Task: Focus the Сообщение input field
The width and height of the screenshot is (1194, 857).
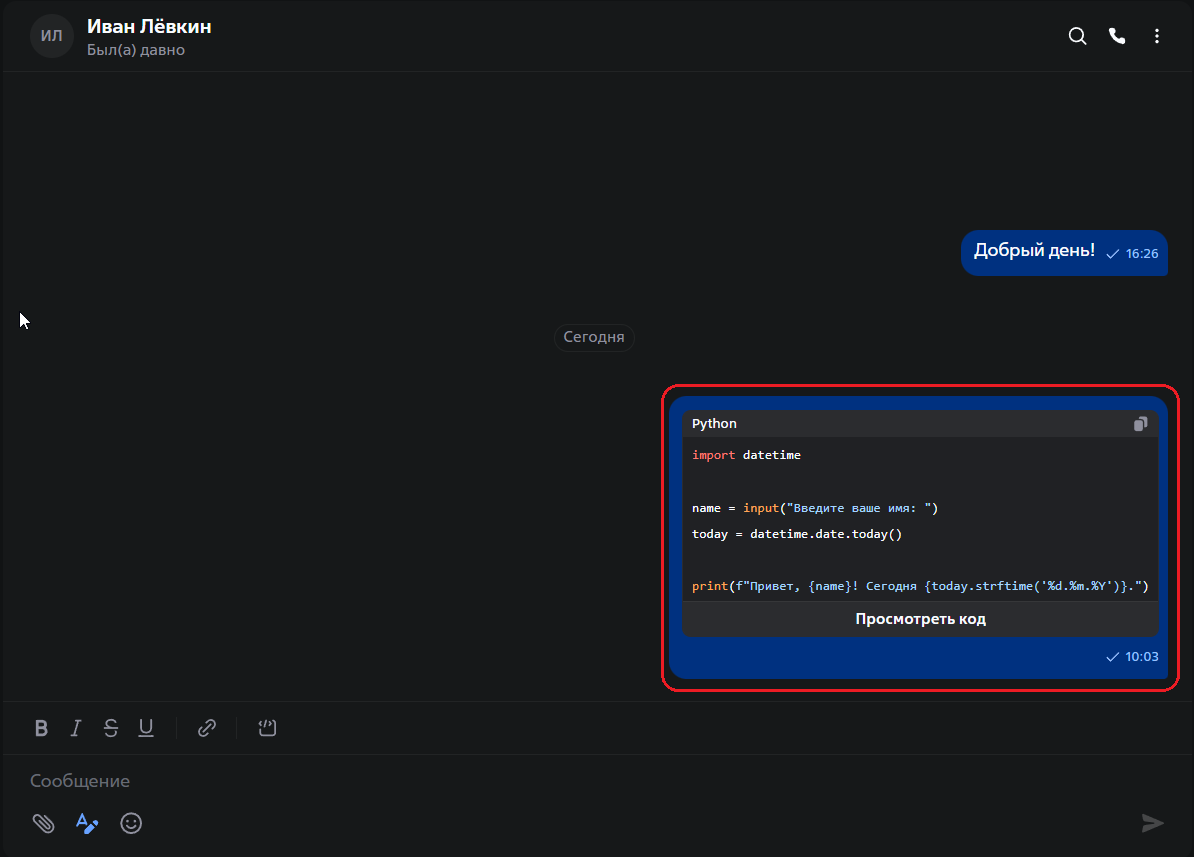Action: coord(500,781)
